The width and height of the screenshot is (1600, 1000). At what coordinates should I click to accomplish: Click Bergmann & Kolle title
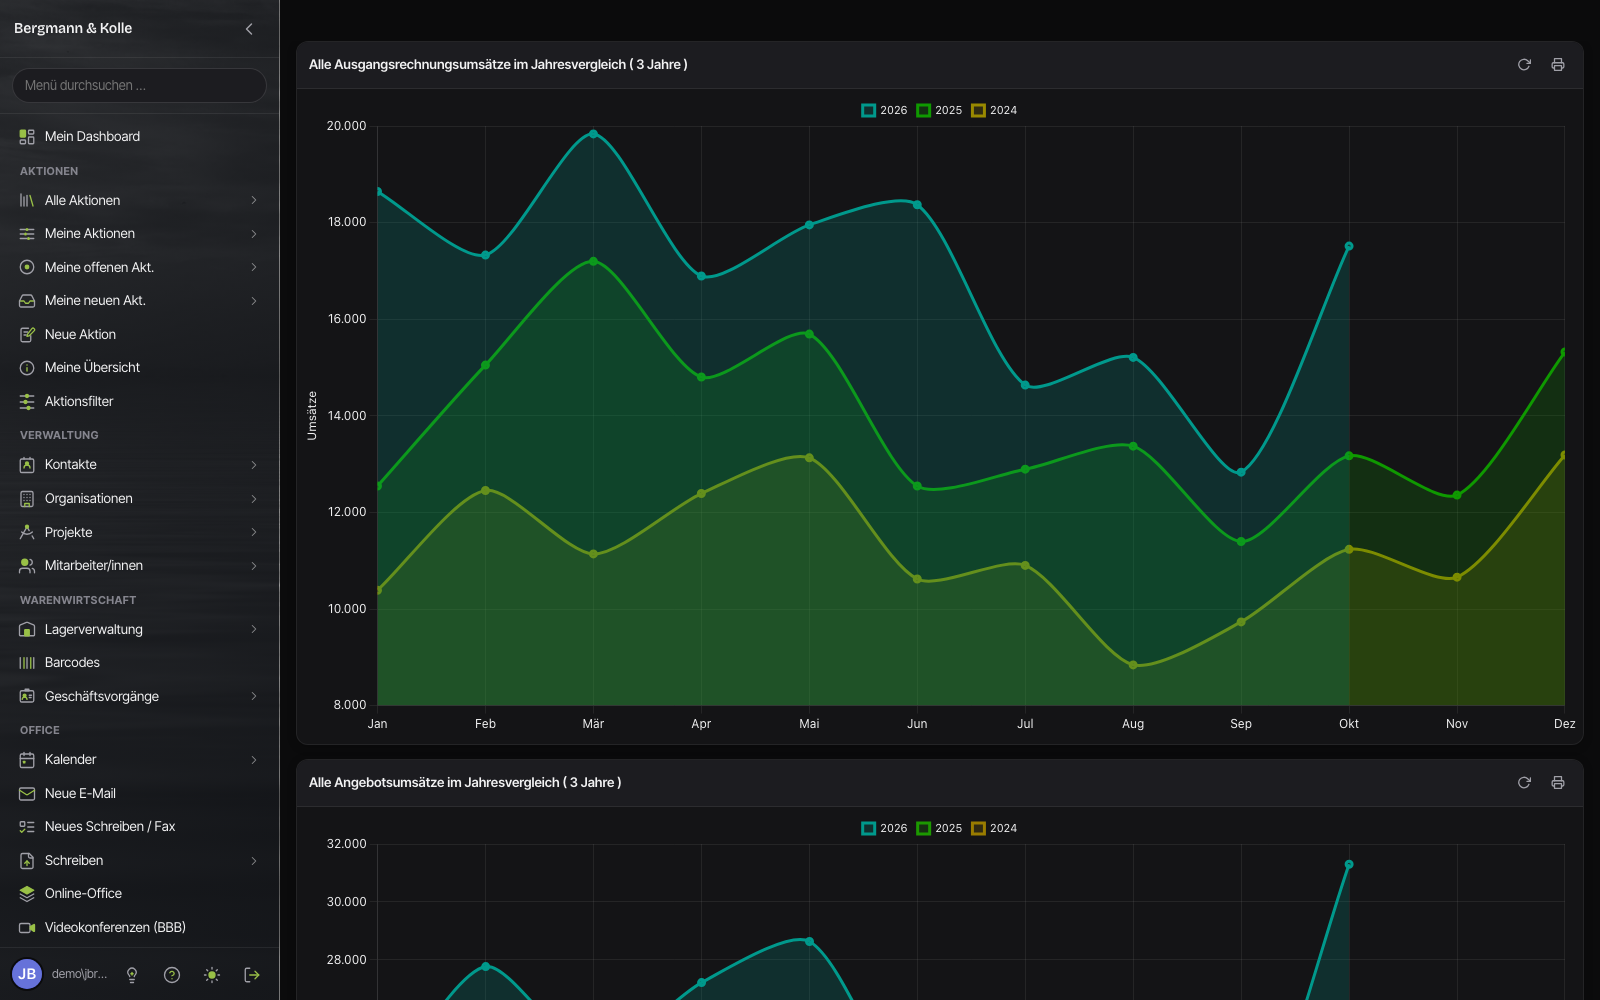click(73, 29)
